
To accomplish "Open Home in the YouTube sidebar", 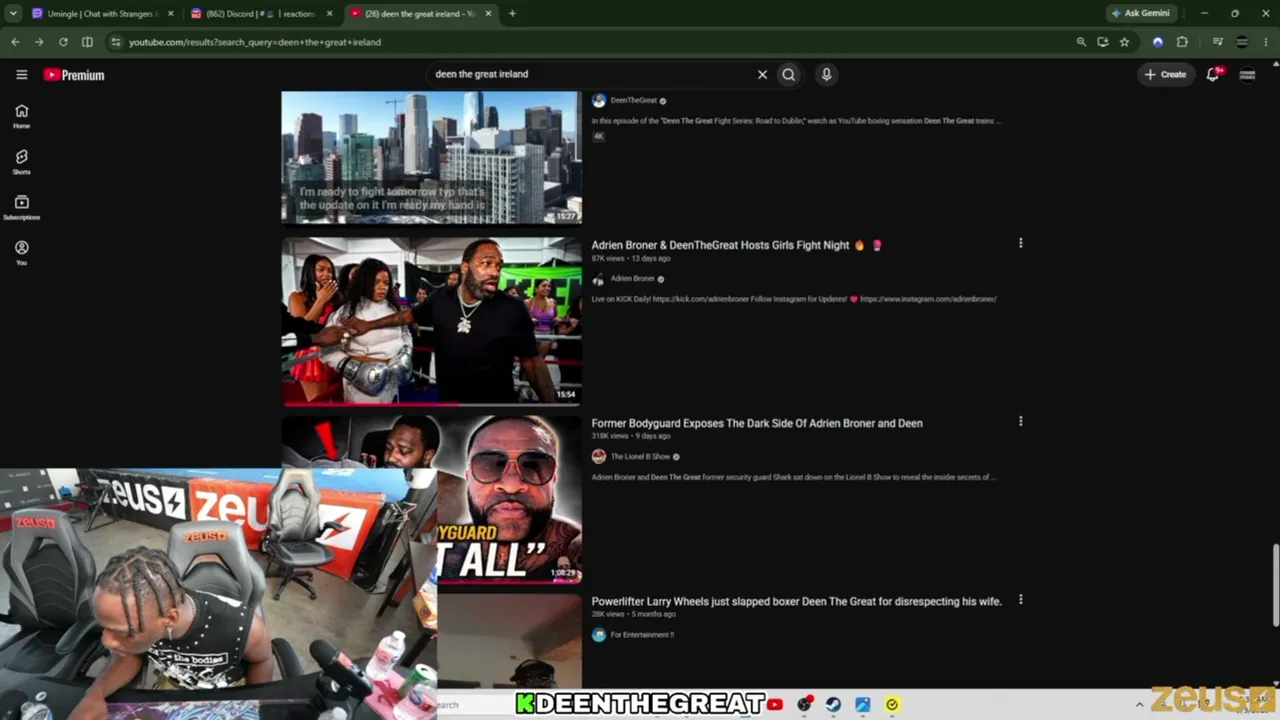I will pyautogui.click(x=22, y=116).
